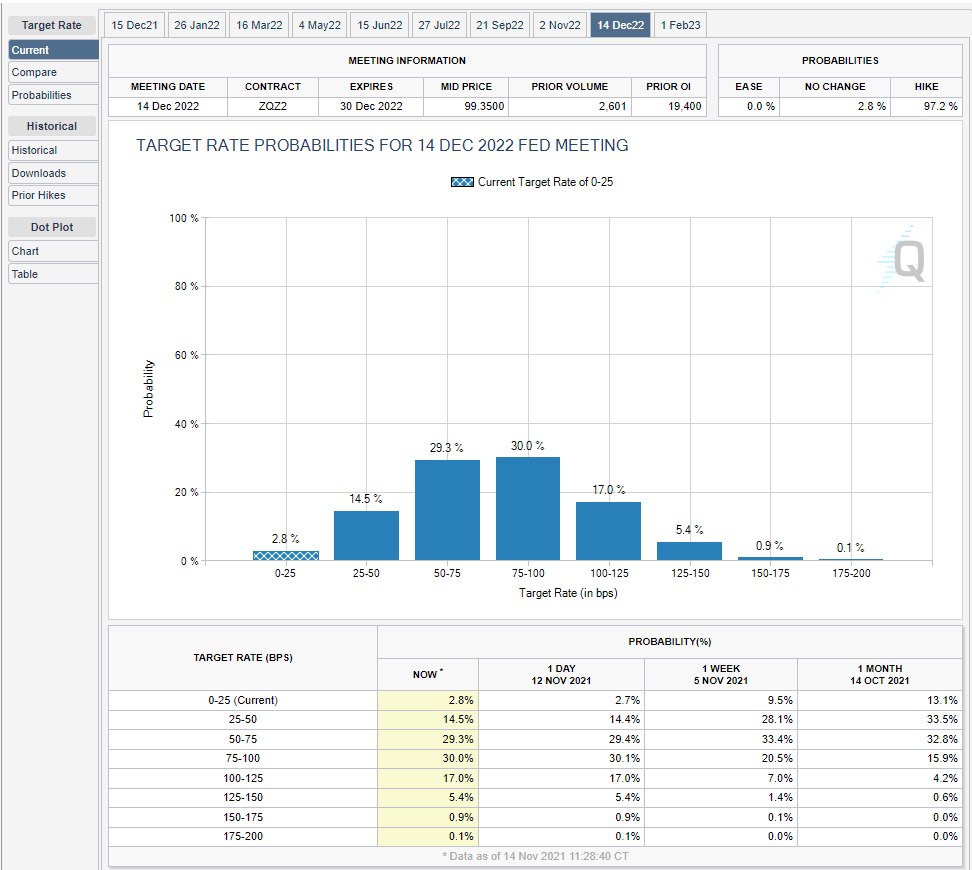Open the 16 Mar22 meeting tab
The image size is (972, 870).
(x=258, y=25)
